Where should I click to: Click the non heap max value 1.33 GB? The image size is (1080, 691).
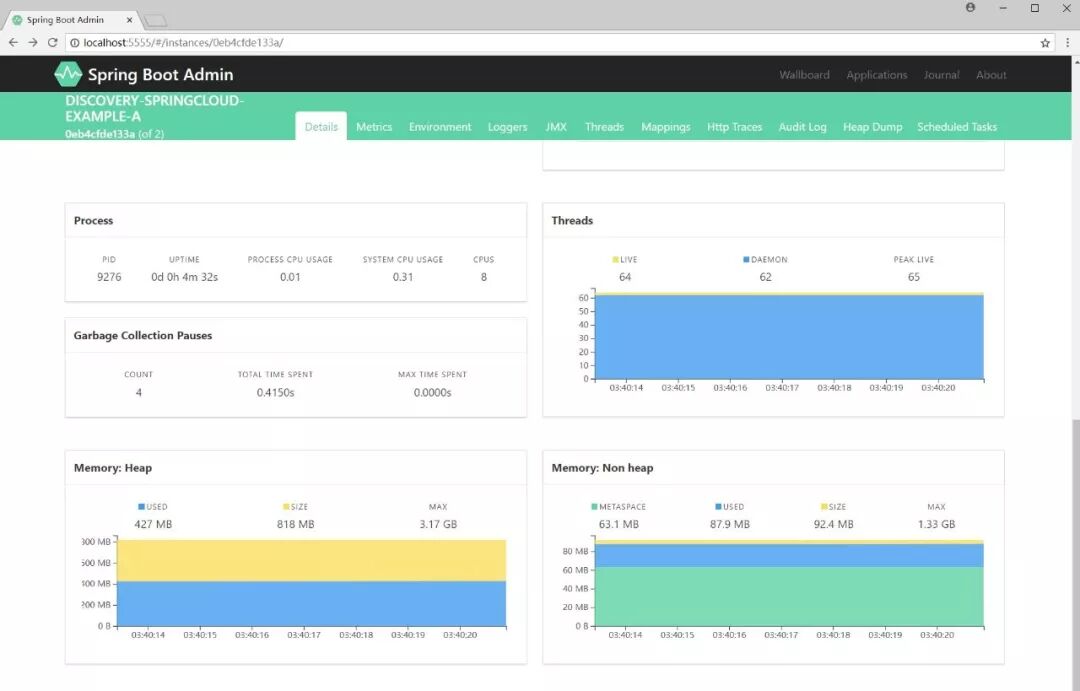click(x=936, y=524)
